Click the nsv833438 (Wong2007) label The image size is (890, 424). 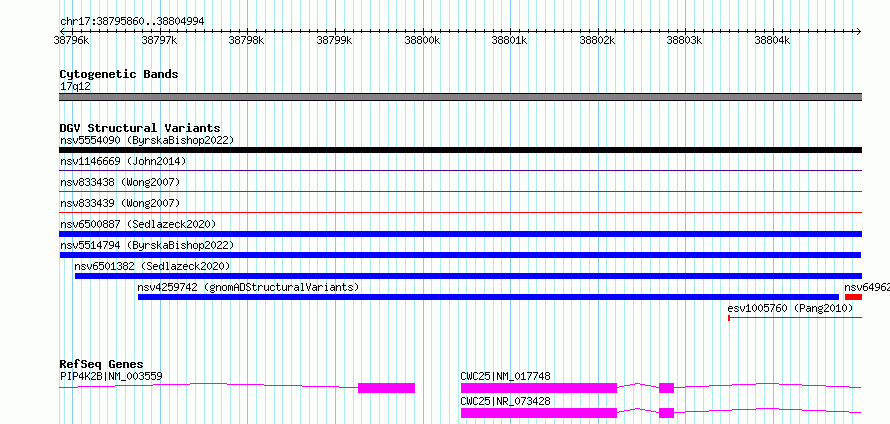tap(120, 182)
